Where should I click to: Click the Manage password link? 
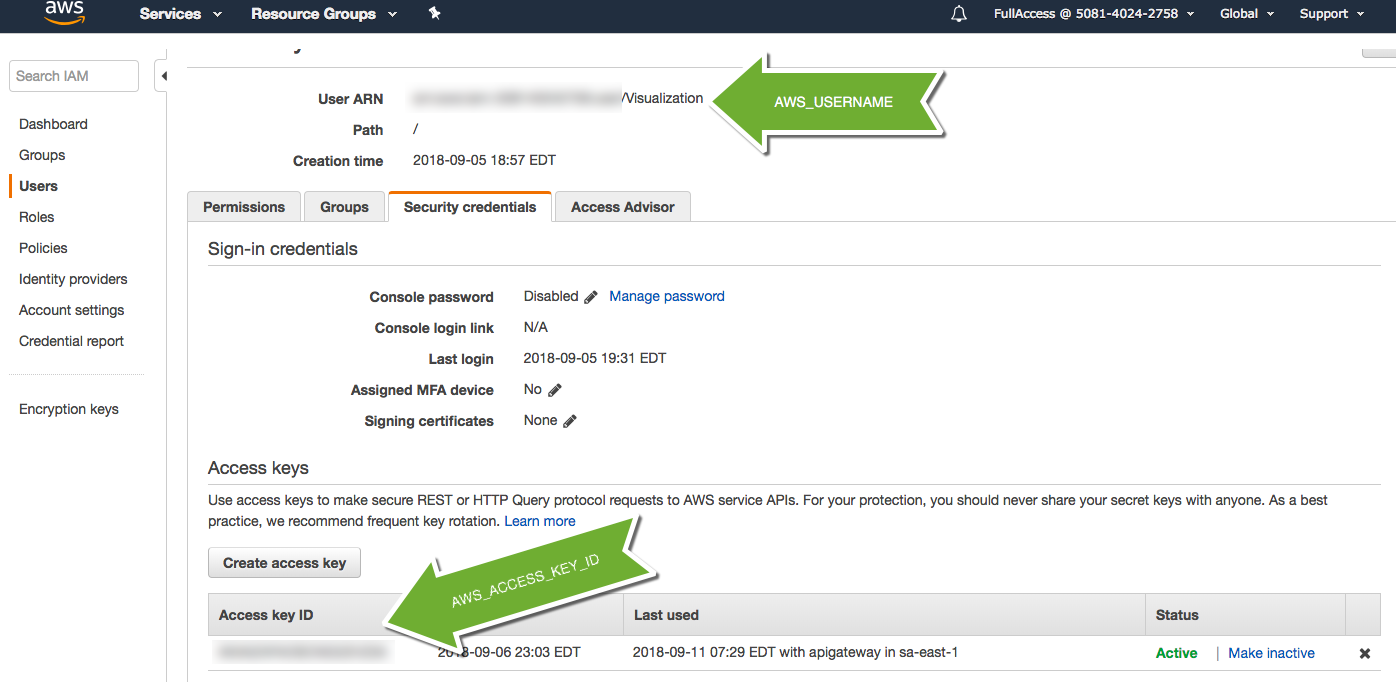[x=667, y=296]
